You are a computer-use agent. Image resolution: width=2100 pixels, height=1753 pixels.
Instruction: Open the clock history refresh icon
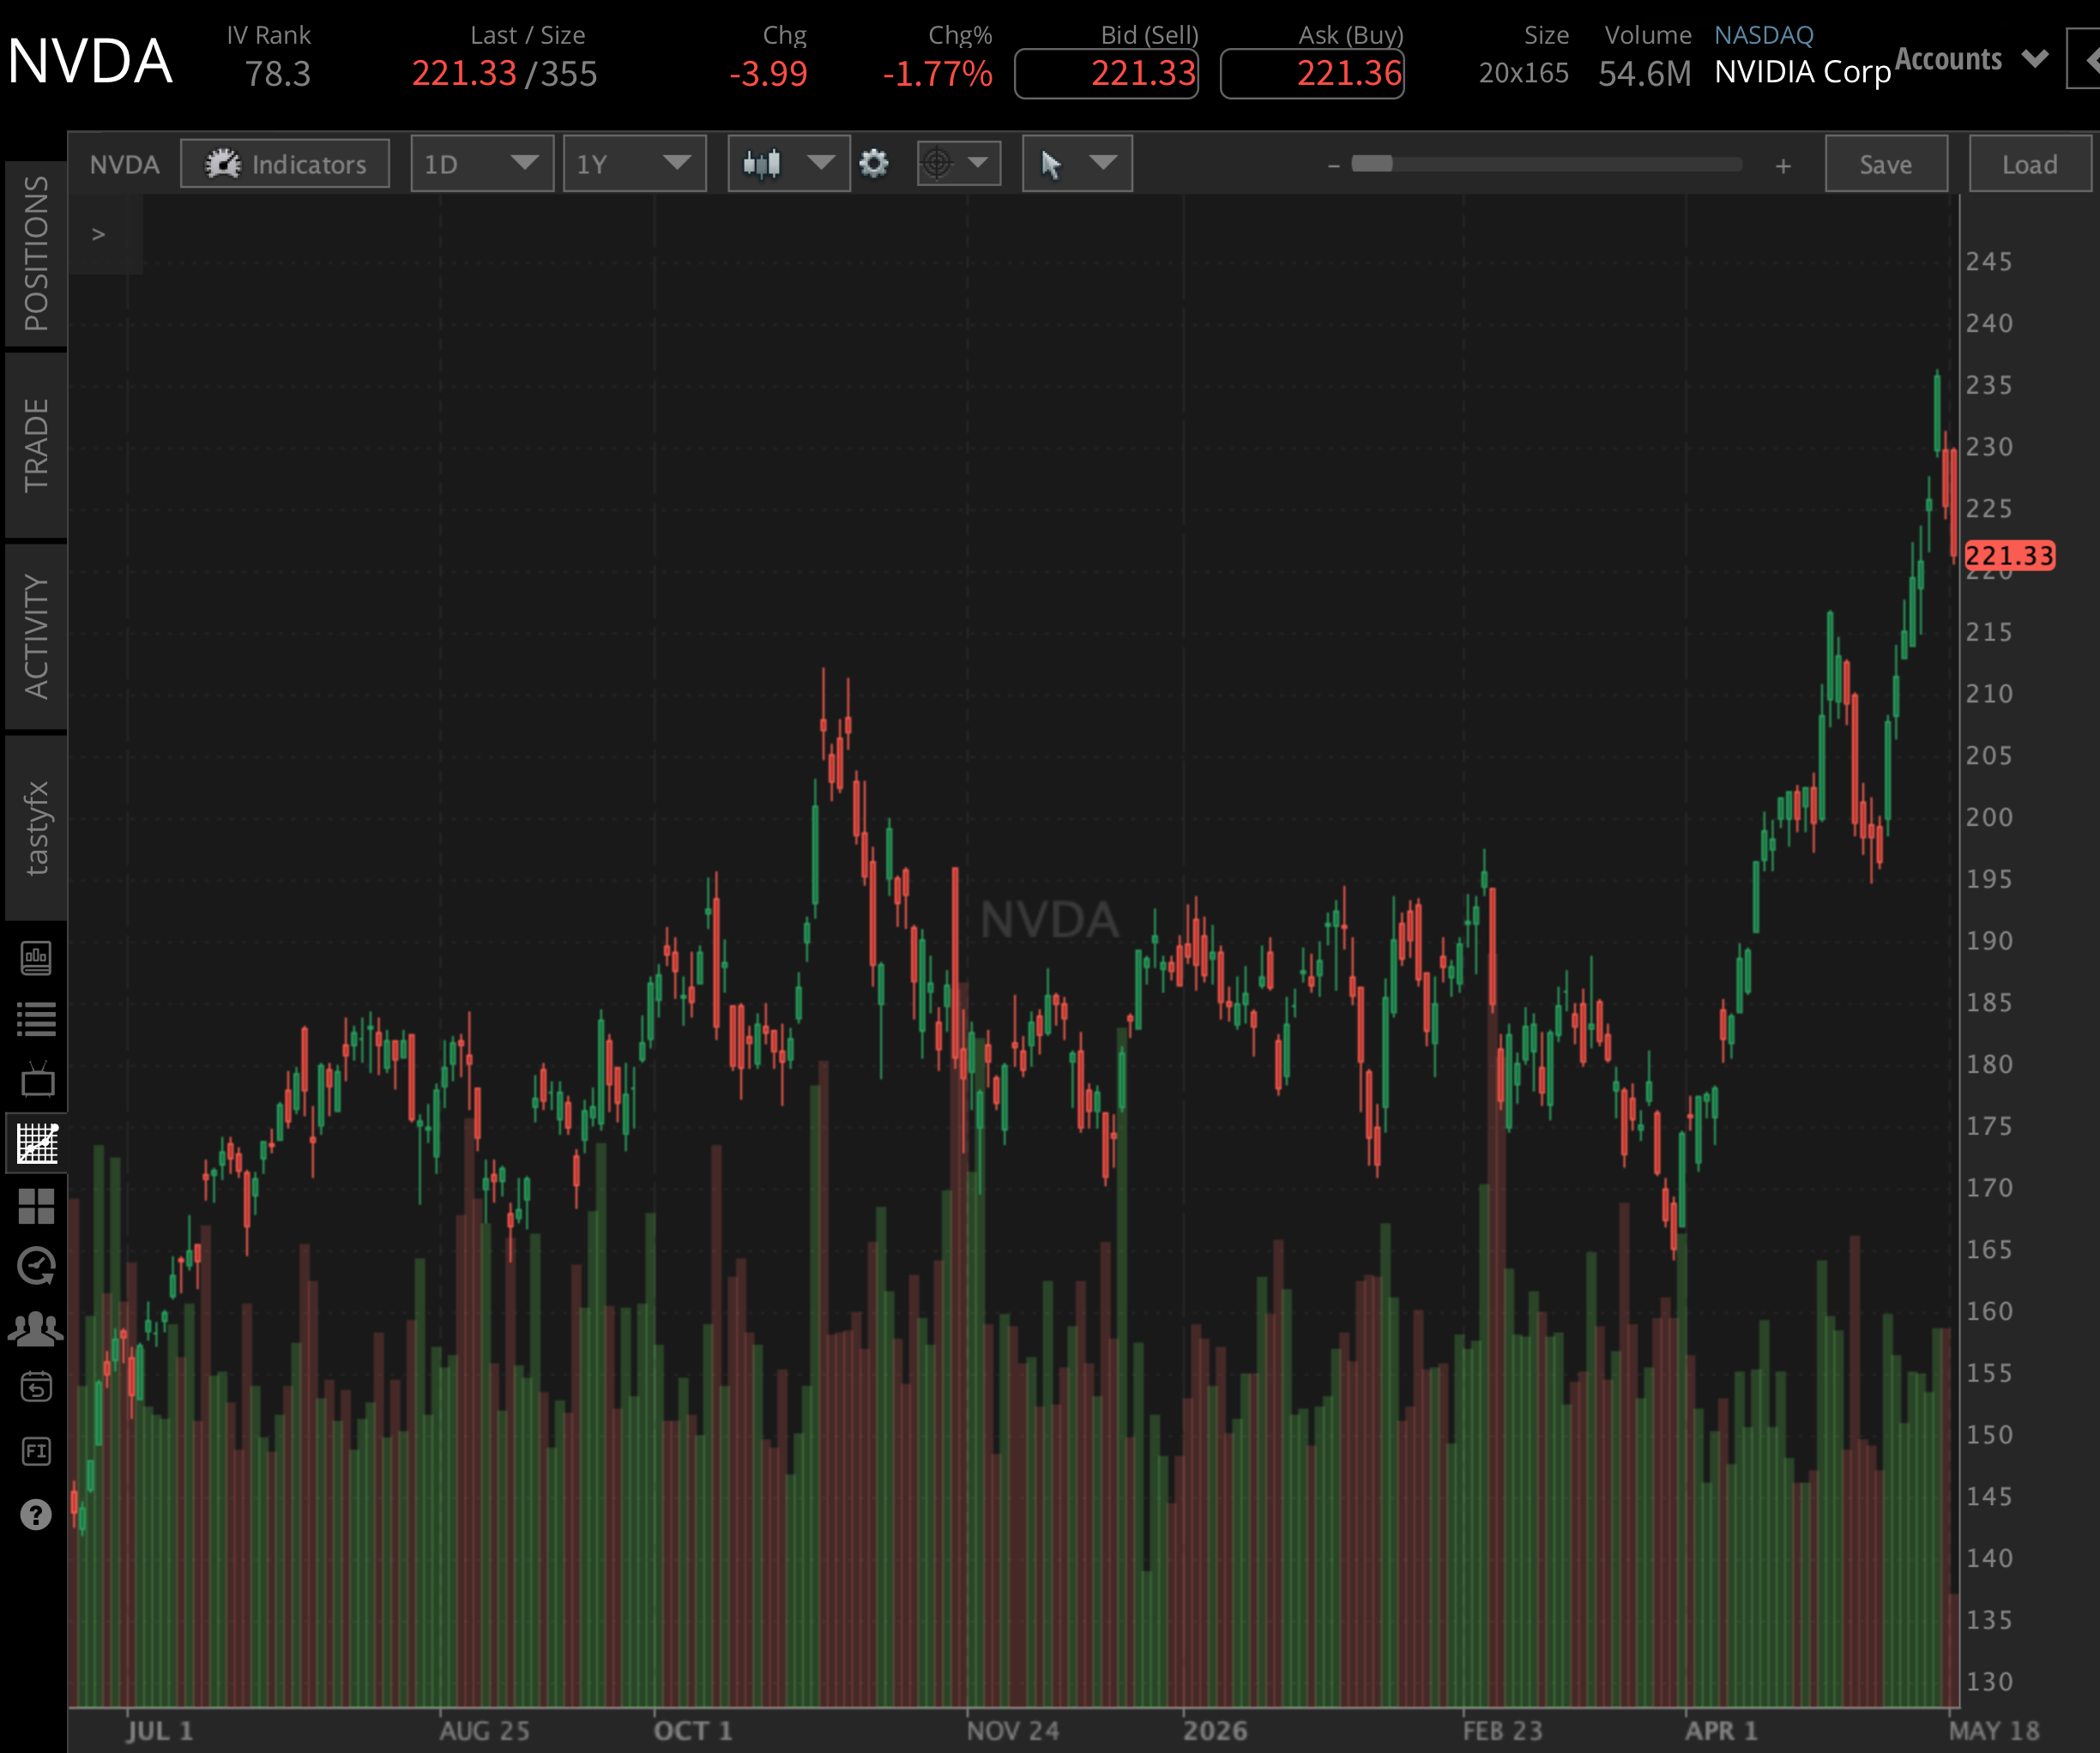(x=37, y=1266)
